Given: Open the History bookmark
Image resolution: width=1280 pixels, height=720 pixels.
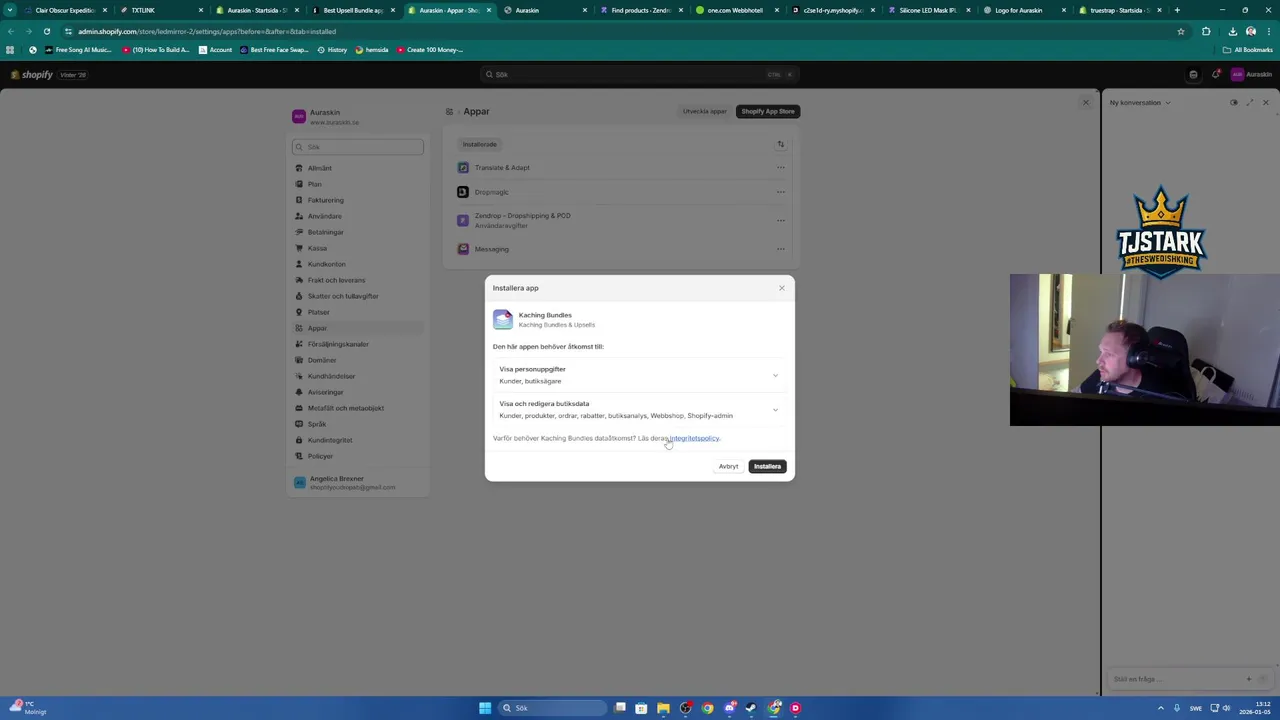Looking at the screenshot, I should (332, 50).
